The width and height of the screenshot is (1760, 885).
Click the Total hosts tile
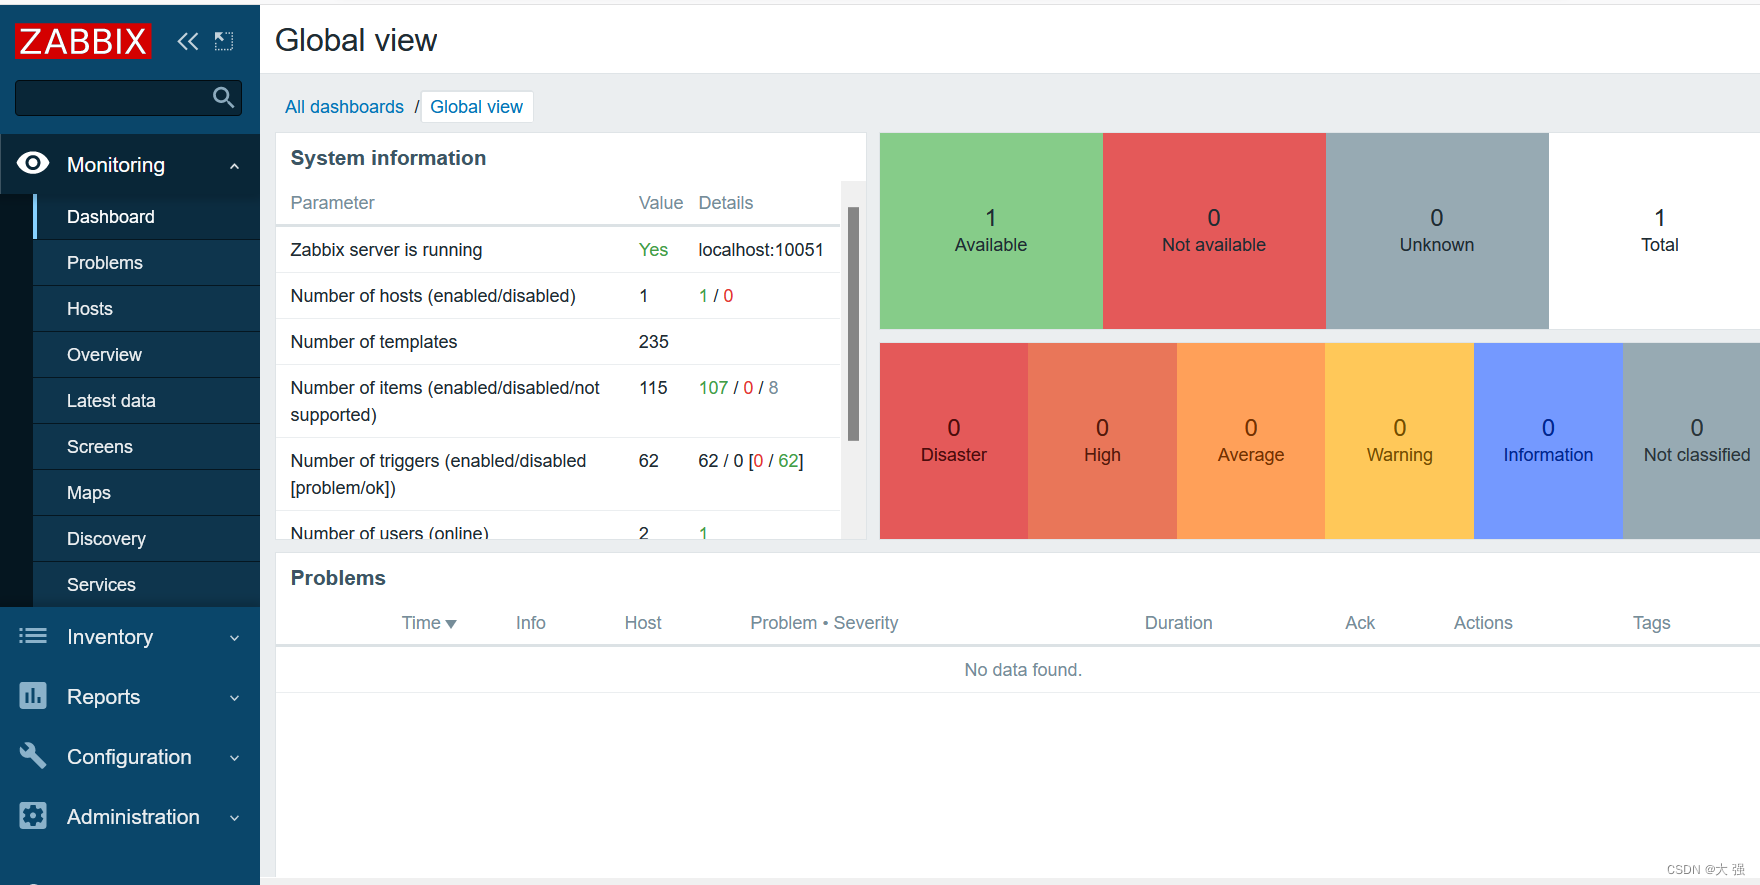[x=1654, y=231]
